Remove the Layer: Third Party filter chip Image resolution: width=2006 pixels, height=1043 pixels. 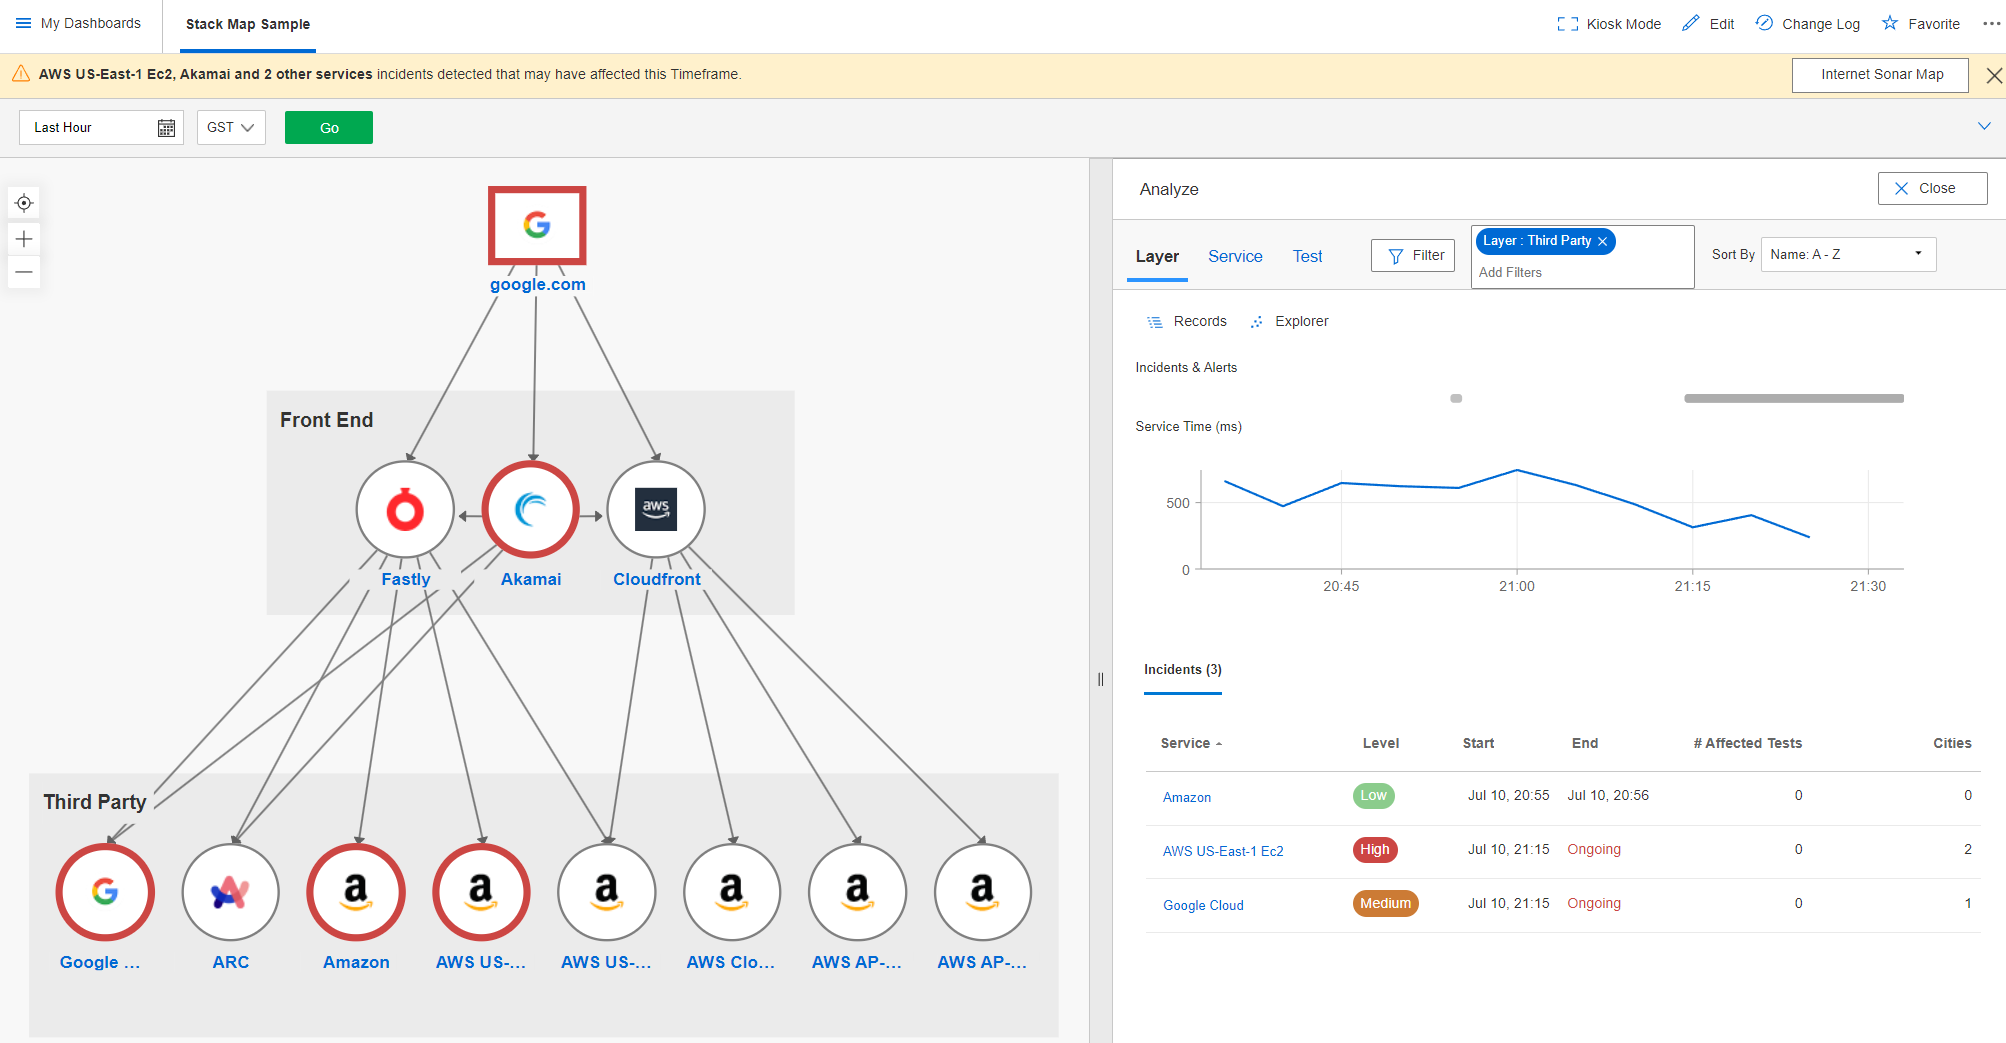coord(1602,242)
